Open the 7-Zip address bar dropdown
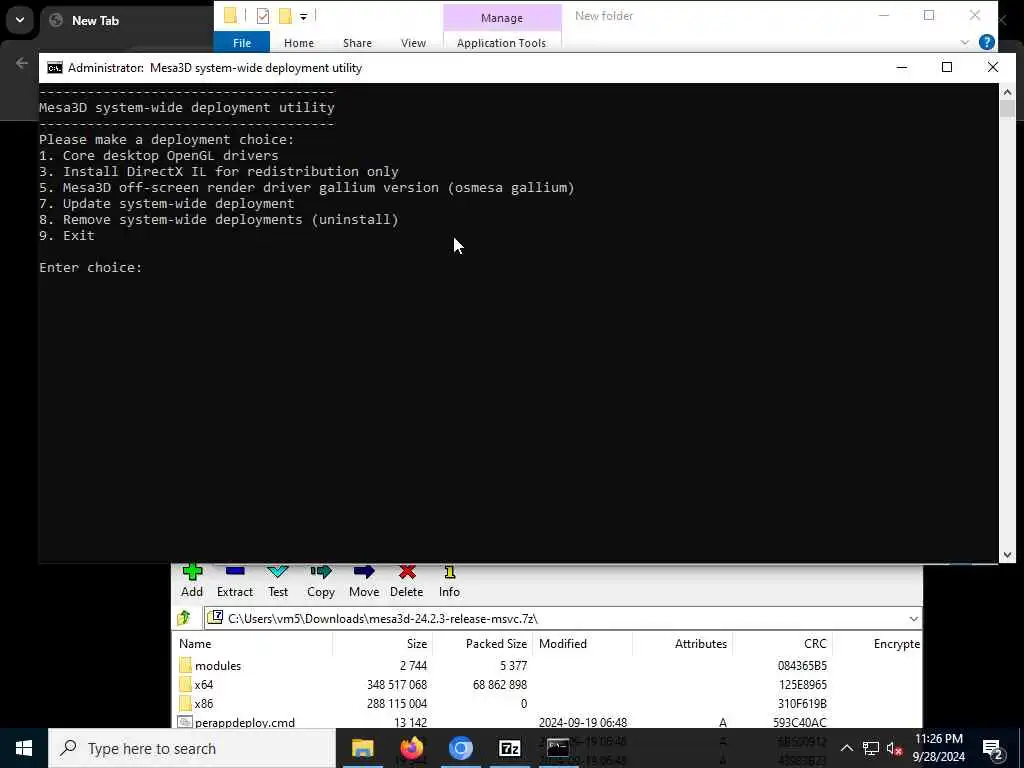The height and width of the screenshot is (768, 1024). [913, 618]
